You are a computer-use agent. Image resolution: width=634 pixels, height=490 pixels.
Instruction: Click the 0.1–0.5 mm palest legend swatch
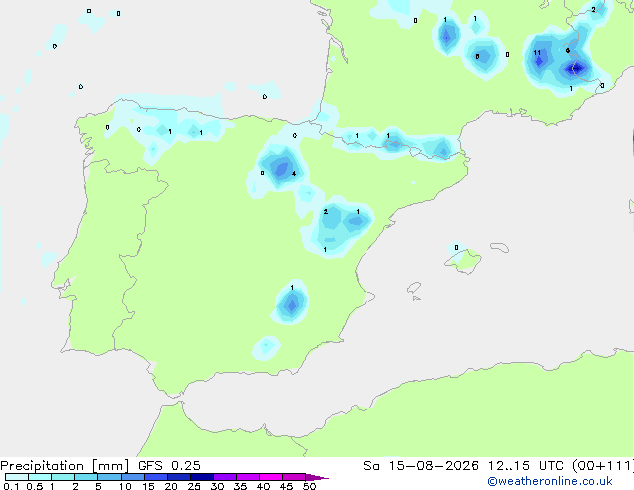(x=17, y=477)
